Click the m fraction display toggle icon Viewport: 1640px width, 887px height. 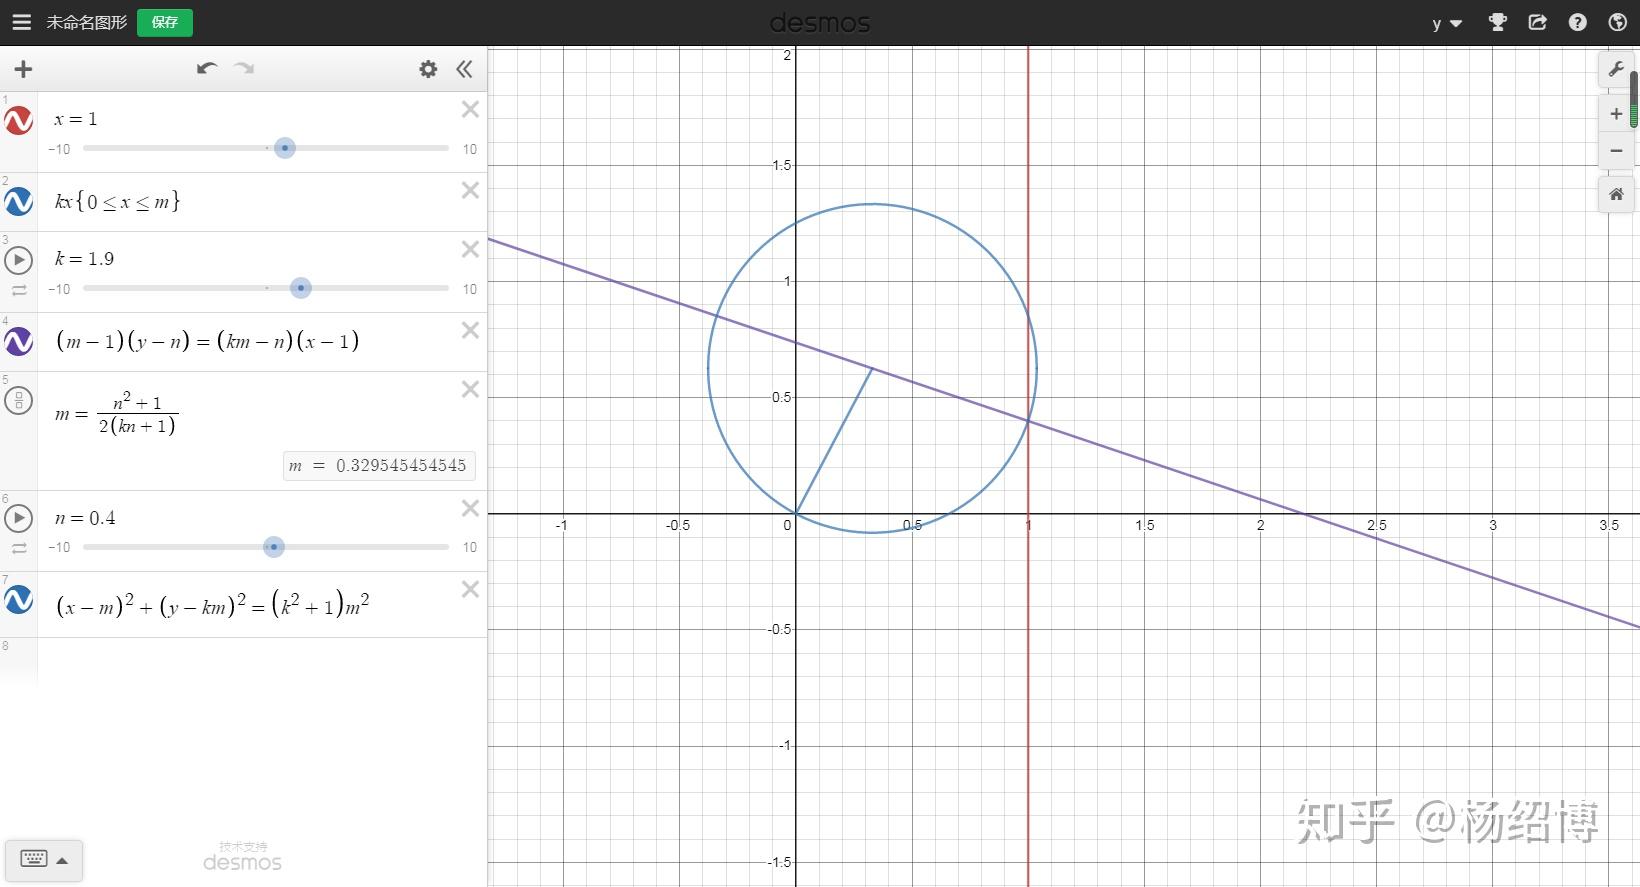pos(19,401)
